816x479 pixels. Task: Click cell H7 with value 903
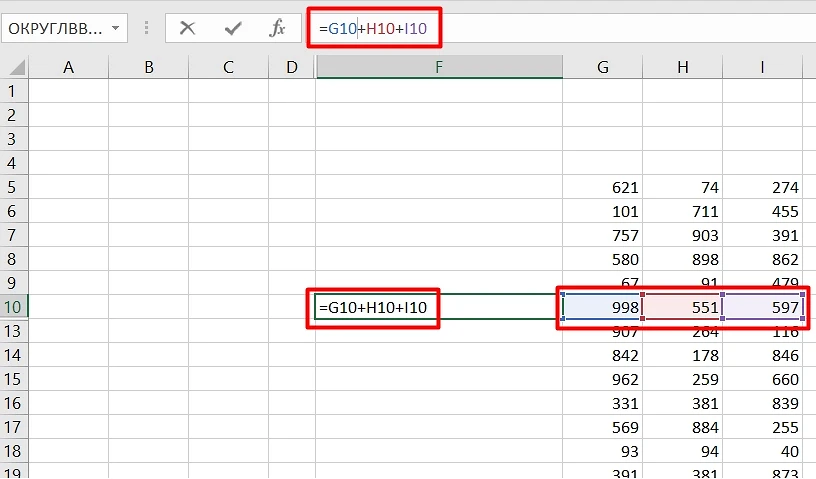(x=682, y=235)
